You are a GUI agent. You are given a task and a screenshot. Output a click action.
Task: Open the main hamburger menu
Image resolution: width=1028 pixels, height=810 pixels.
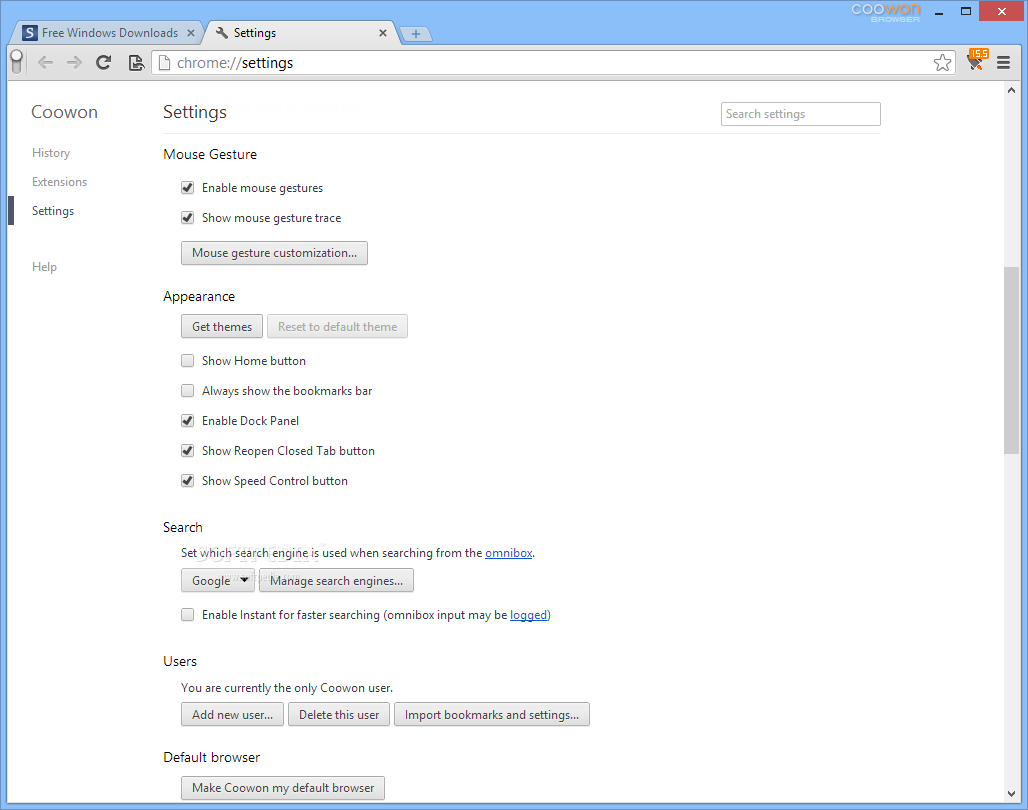[x=1003, y=62]
